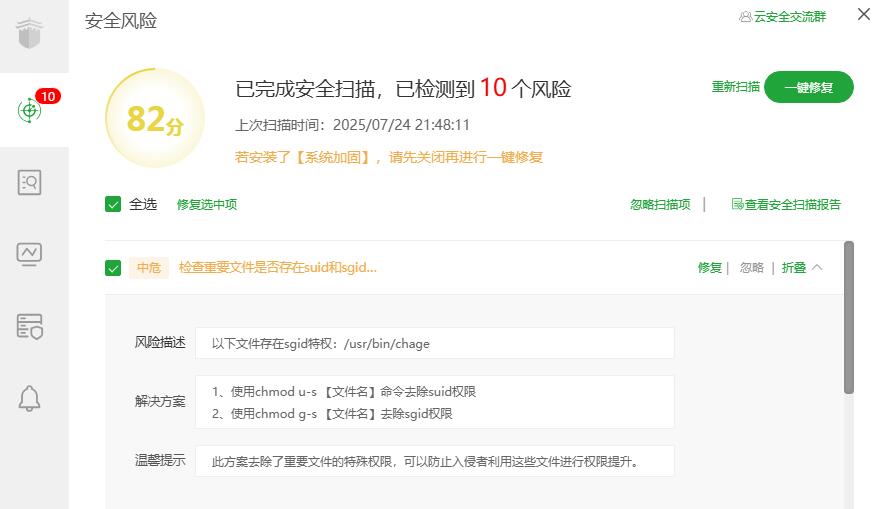Click the 上次扫描时间 timestamp text

pyautogui.click(x=352, y=125)
